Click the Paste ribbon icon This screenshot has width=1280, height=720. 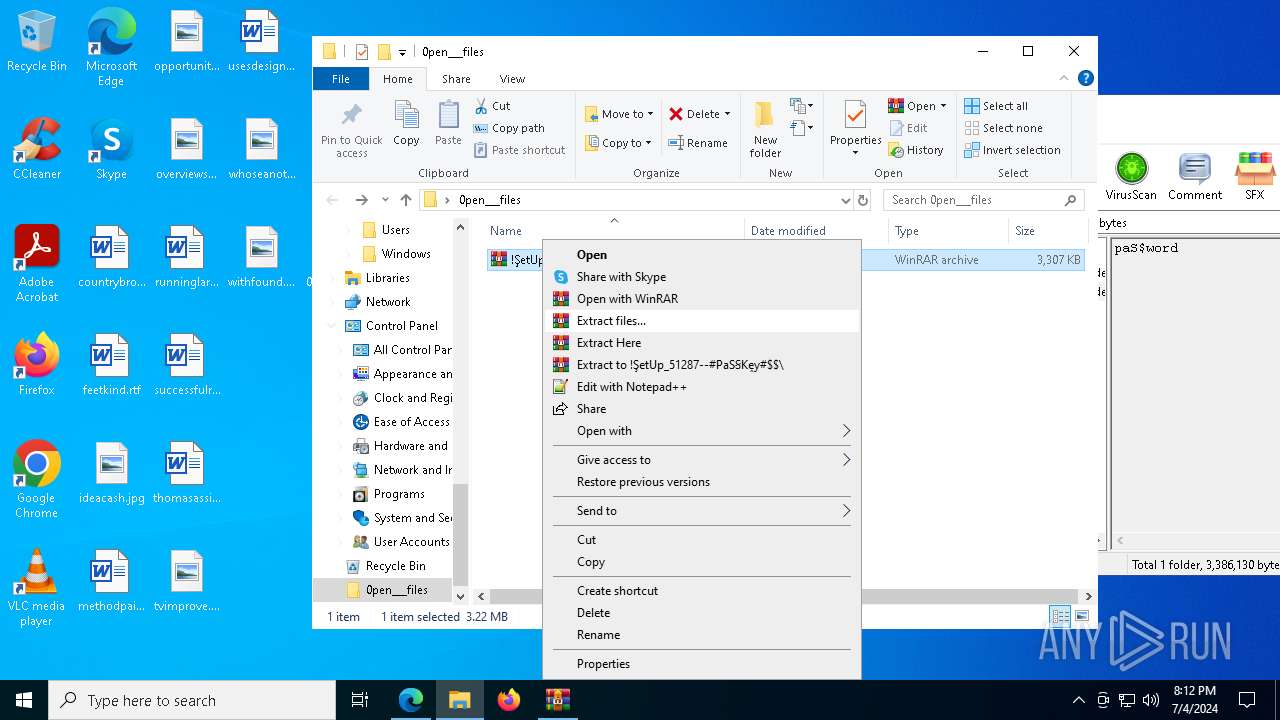pyautogui.click(x=448, y=124)
